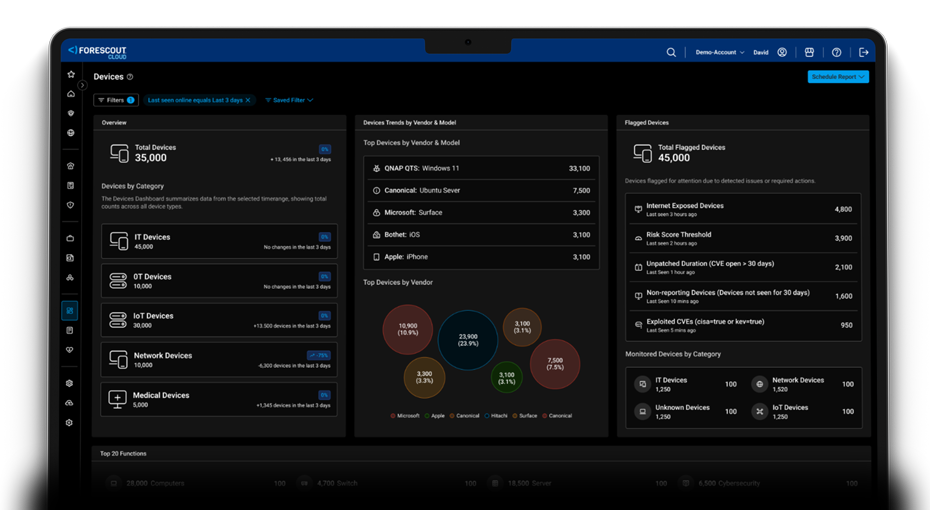Image resolution: width=930 pixels, height=510 pixels.
Task: Open the heart icon in sidebar
Action: [70, 350]
